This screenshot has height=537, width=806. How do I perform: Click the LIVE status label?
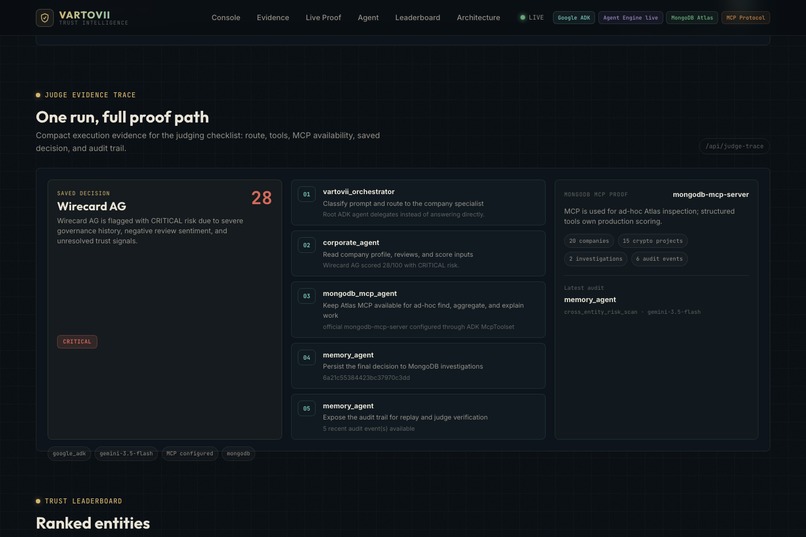[x=536, y=17]
